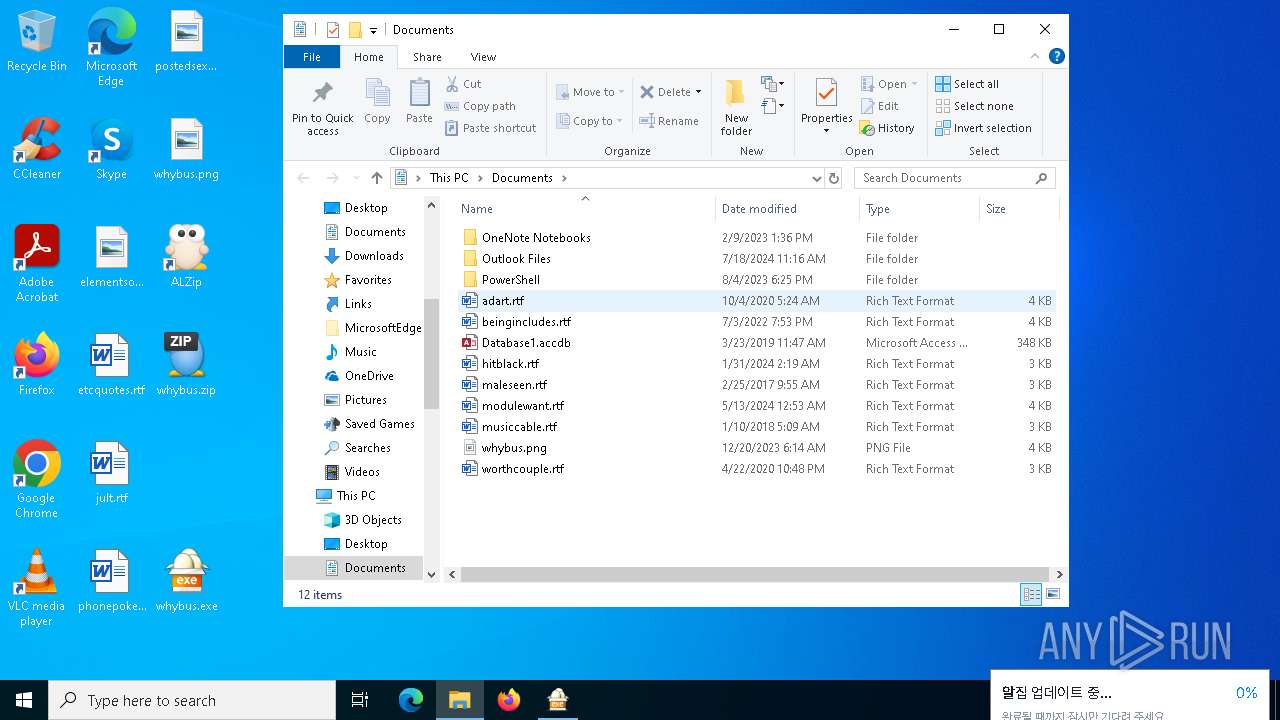Open the Explorer Help question mark
Image resolution: width=1280 pixels, height=720 pixels.
point(1056,57)
